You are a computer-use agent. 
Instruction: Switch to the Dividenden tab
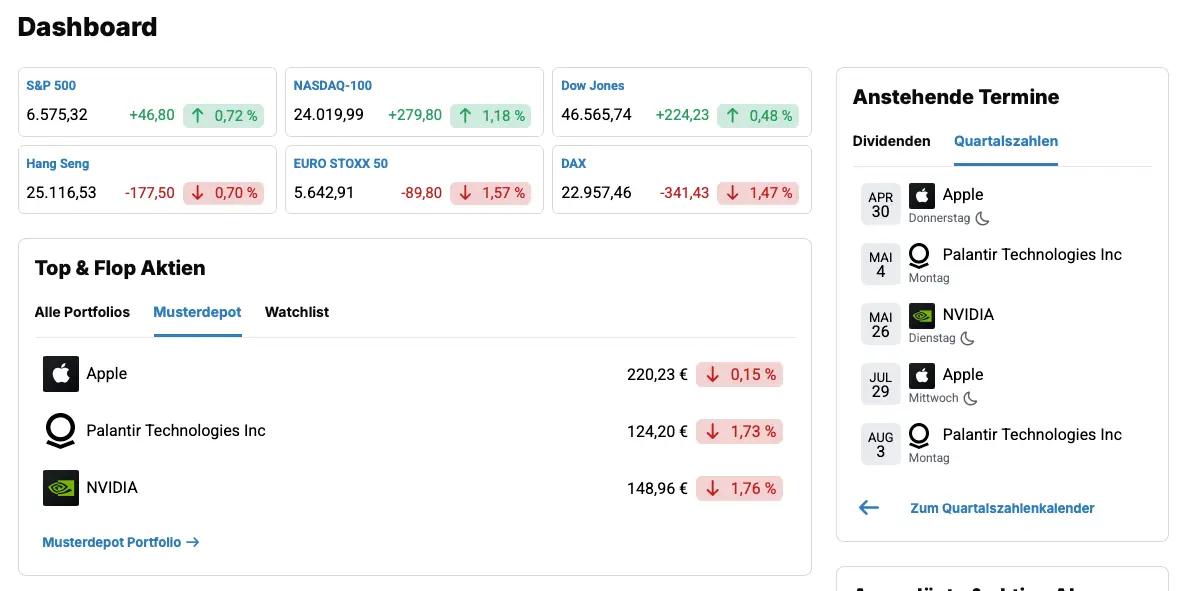(891, 141)
